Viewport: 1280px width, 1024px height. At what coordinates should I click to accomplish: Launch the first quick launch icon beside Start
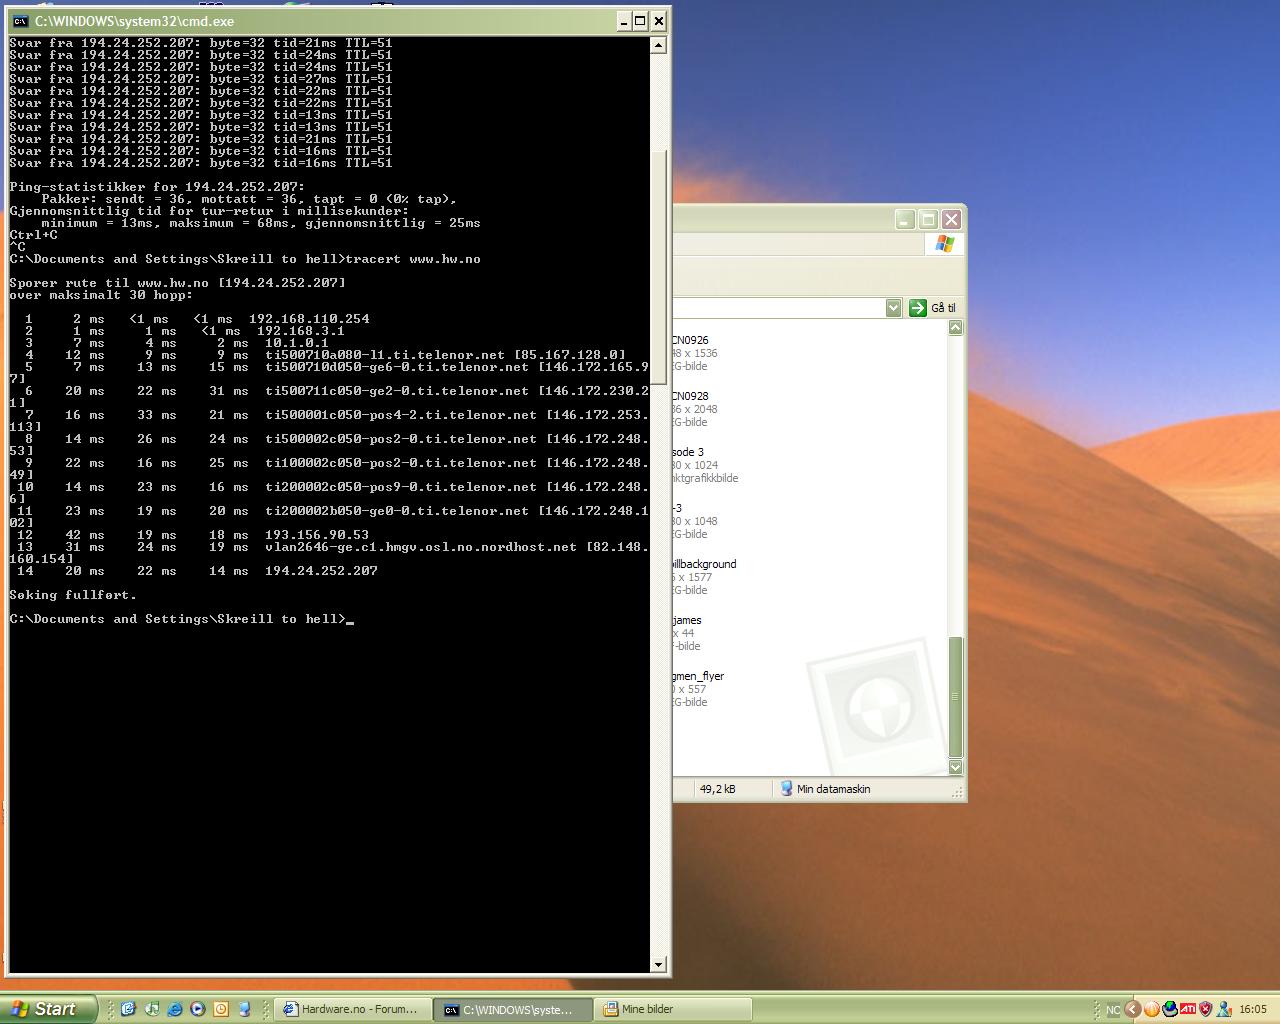click(128, 1010)
